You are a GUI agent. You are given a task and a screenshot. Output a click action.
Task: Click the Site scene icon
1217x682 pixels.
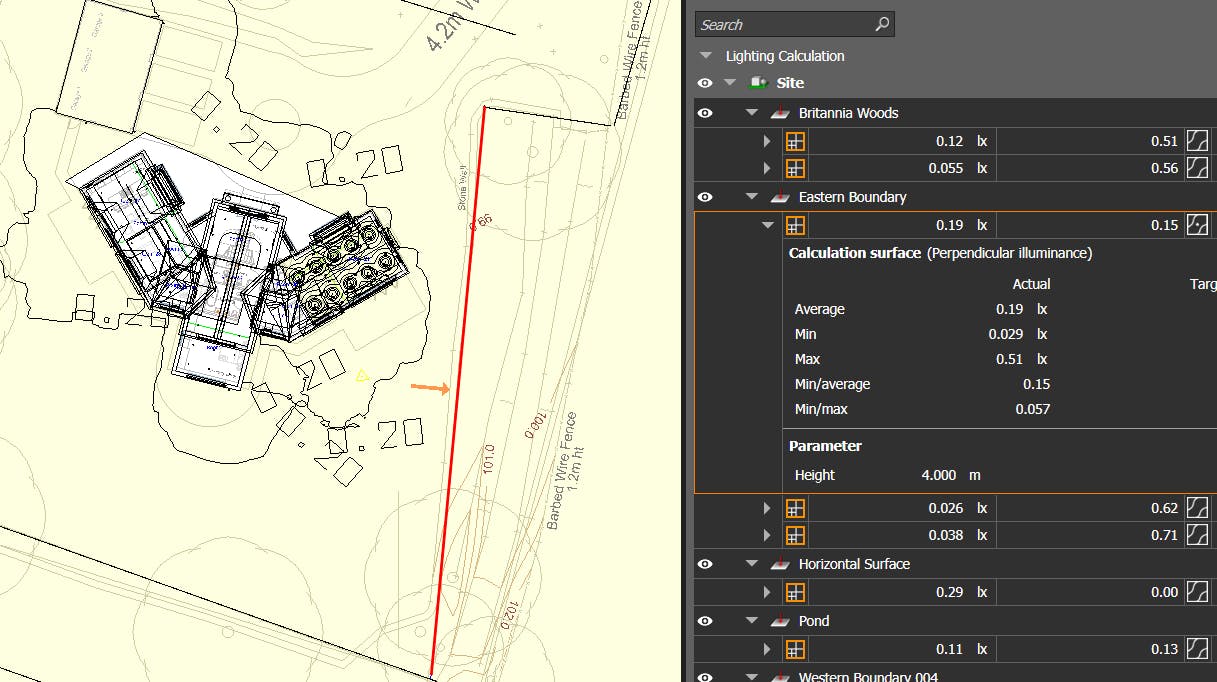pos(758,83)
